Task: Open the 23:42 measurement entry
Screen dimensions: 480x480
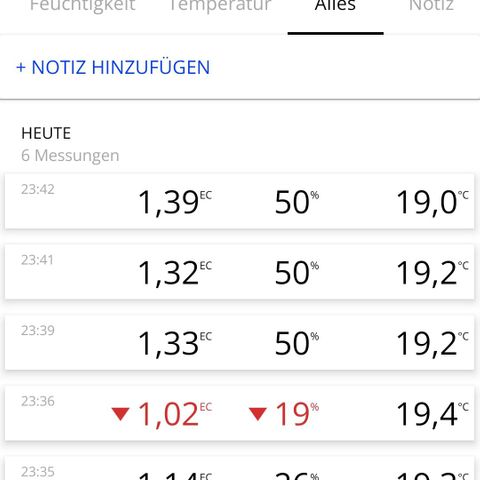Action: 239,201
